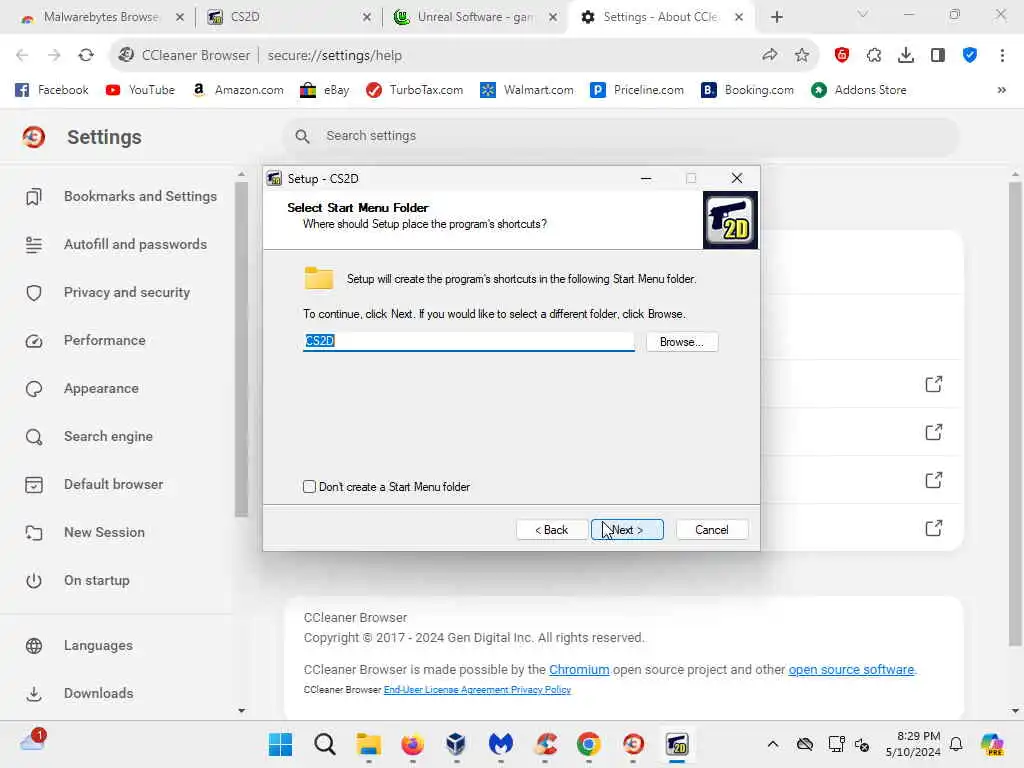Viewport: 1024px width, 768px height.
Task: Open a new browser tab
Action: click(x=776, y=17)
